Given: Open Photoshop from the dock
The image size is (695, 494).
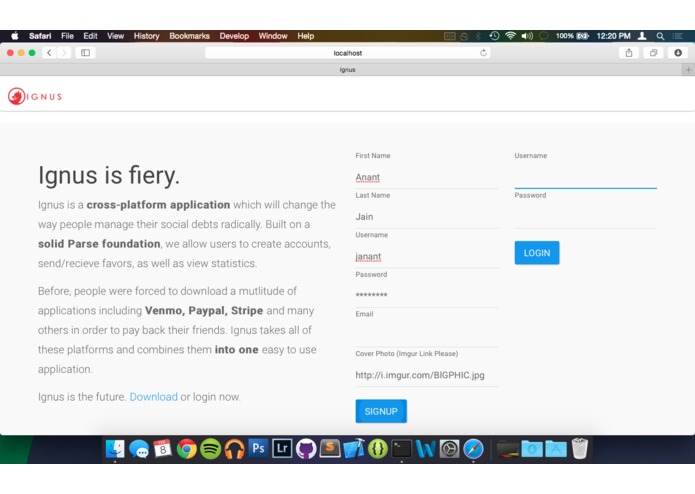Looking at the screenshot, I should coord(258,448).
